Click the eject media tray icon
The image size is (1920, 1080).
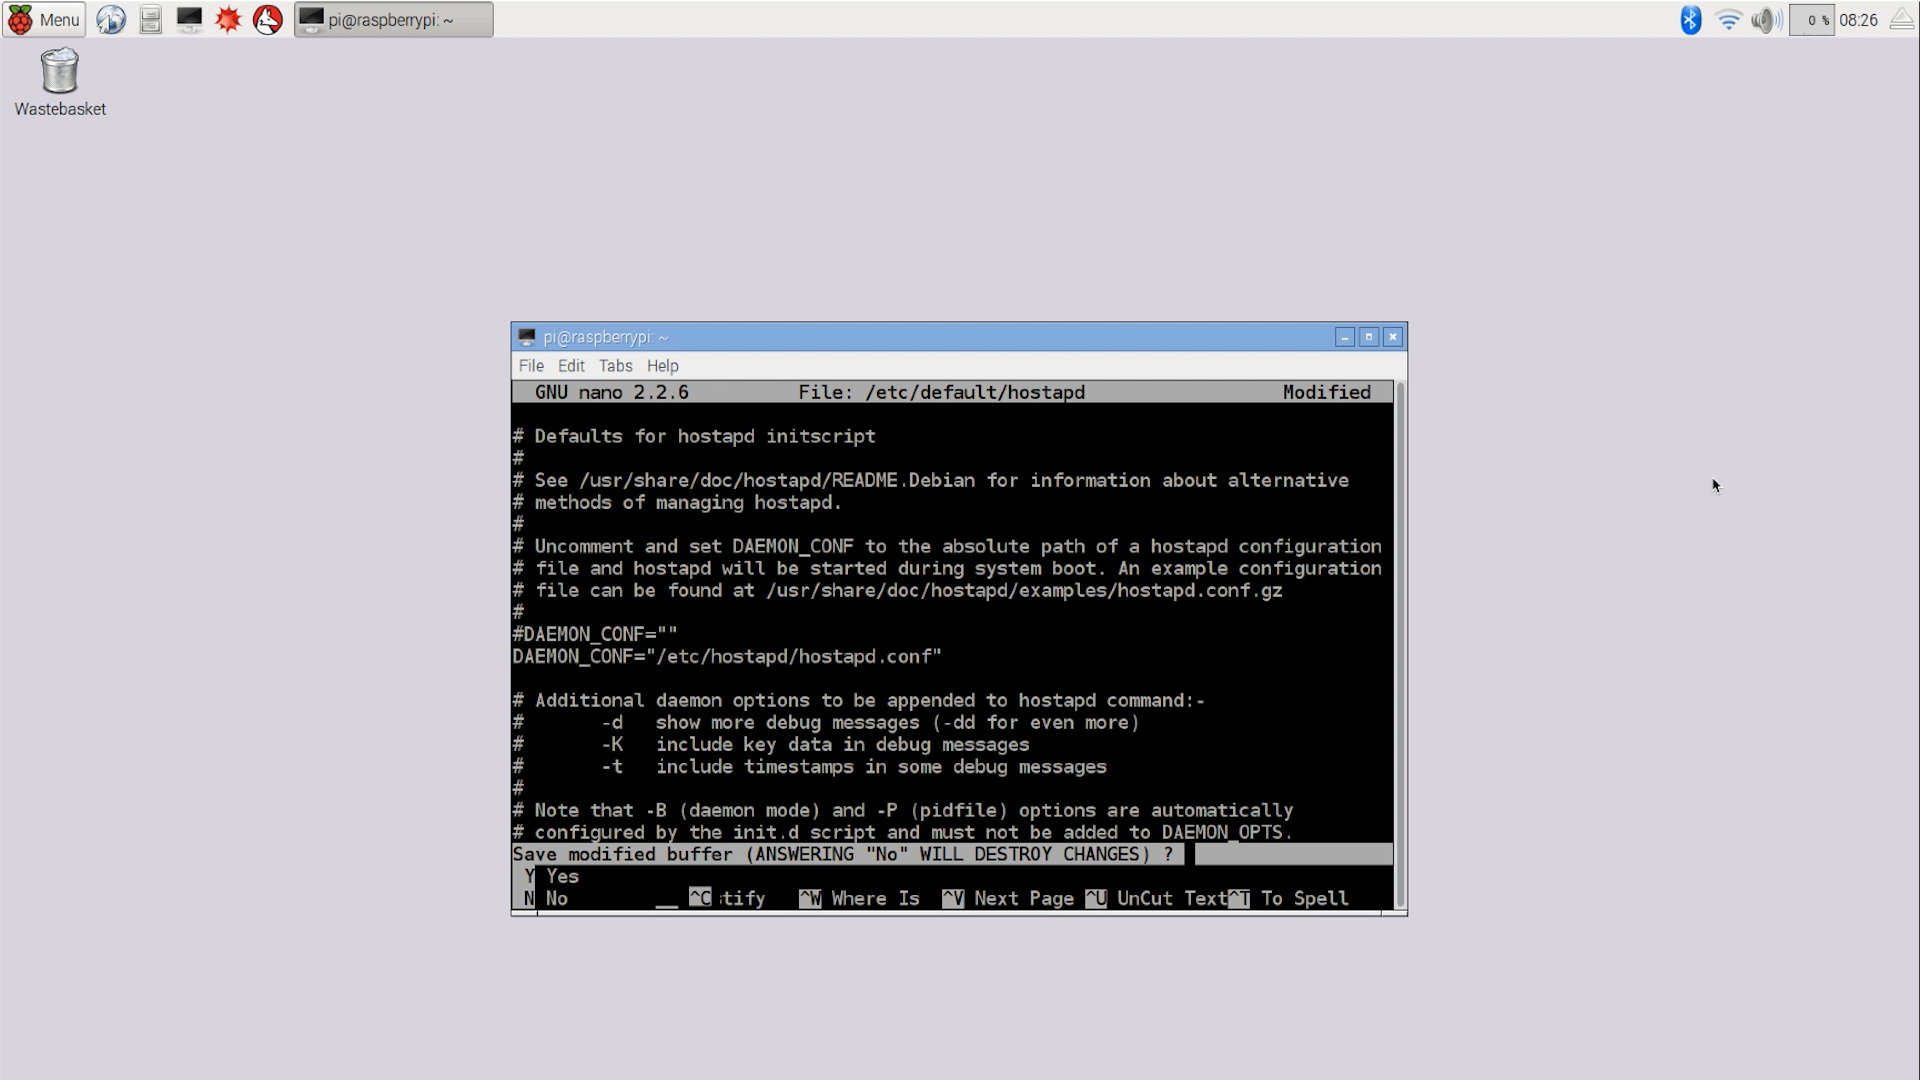(x=1902, y=19)
